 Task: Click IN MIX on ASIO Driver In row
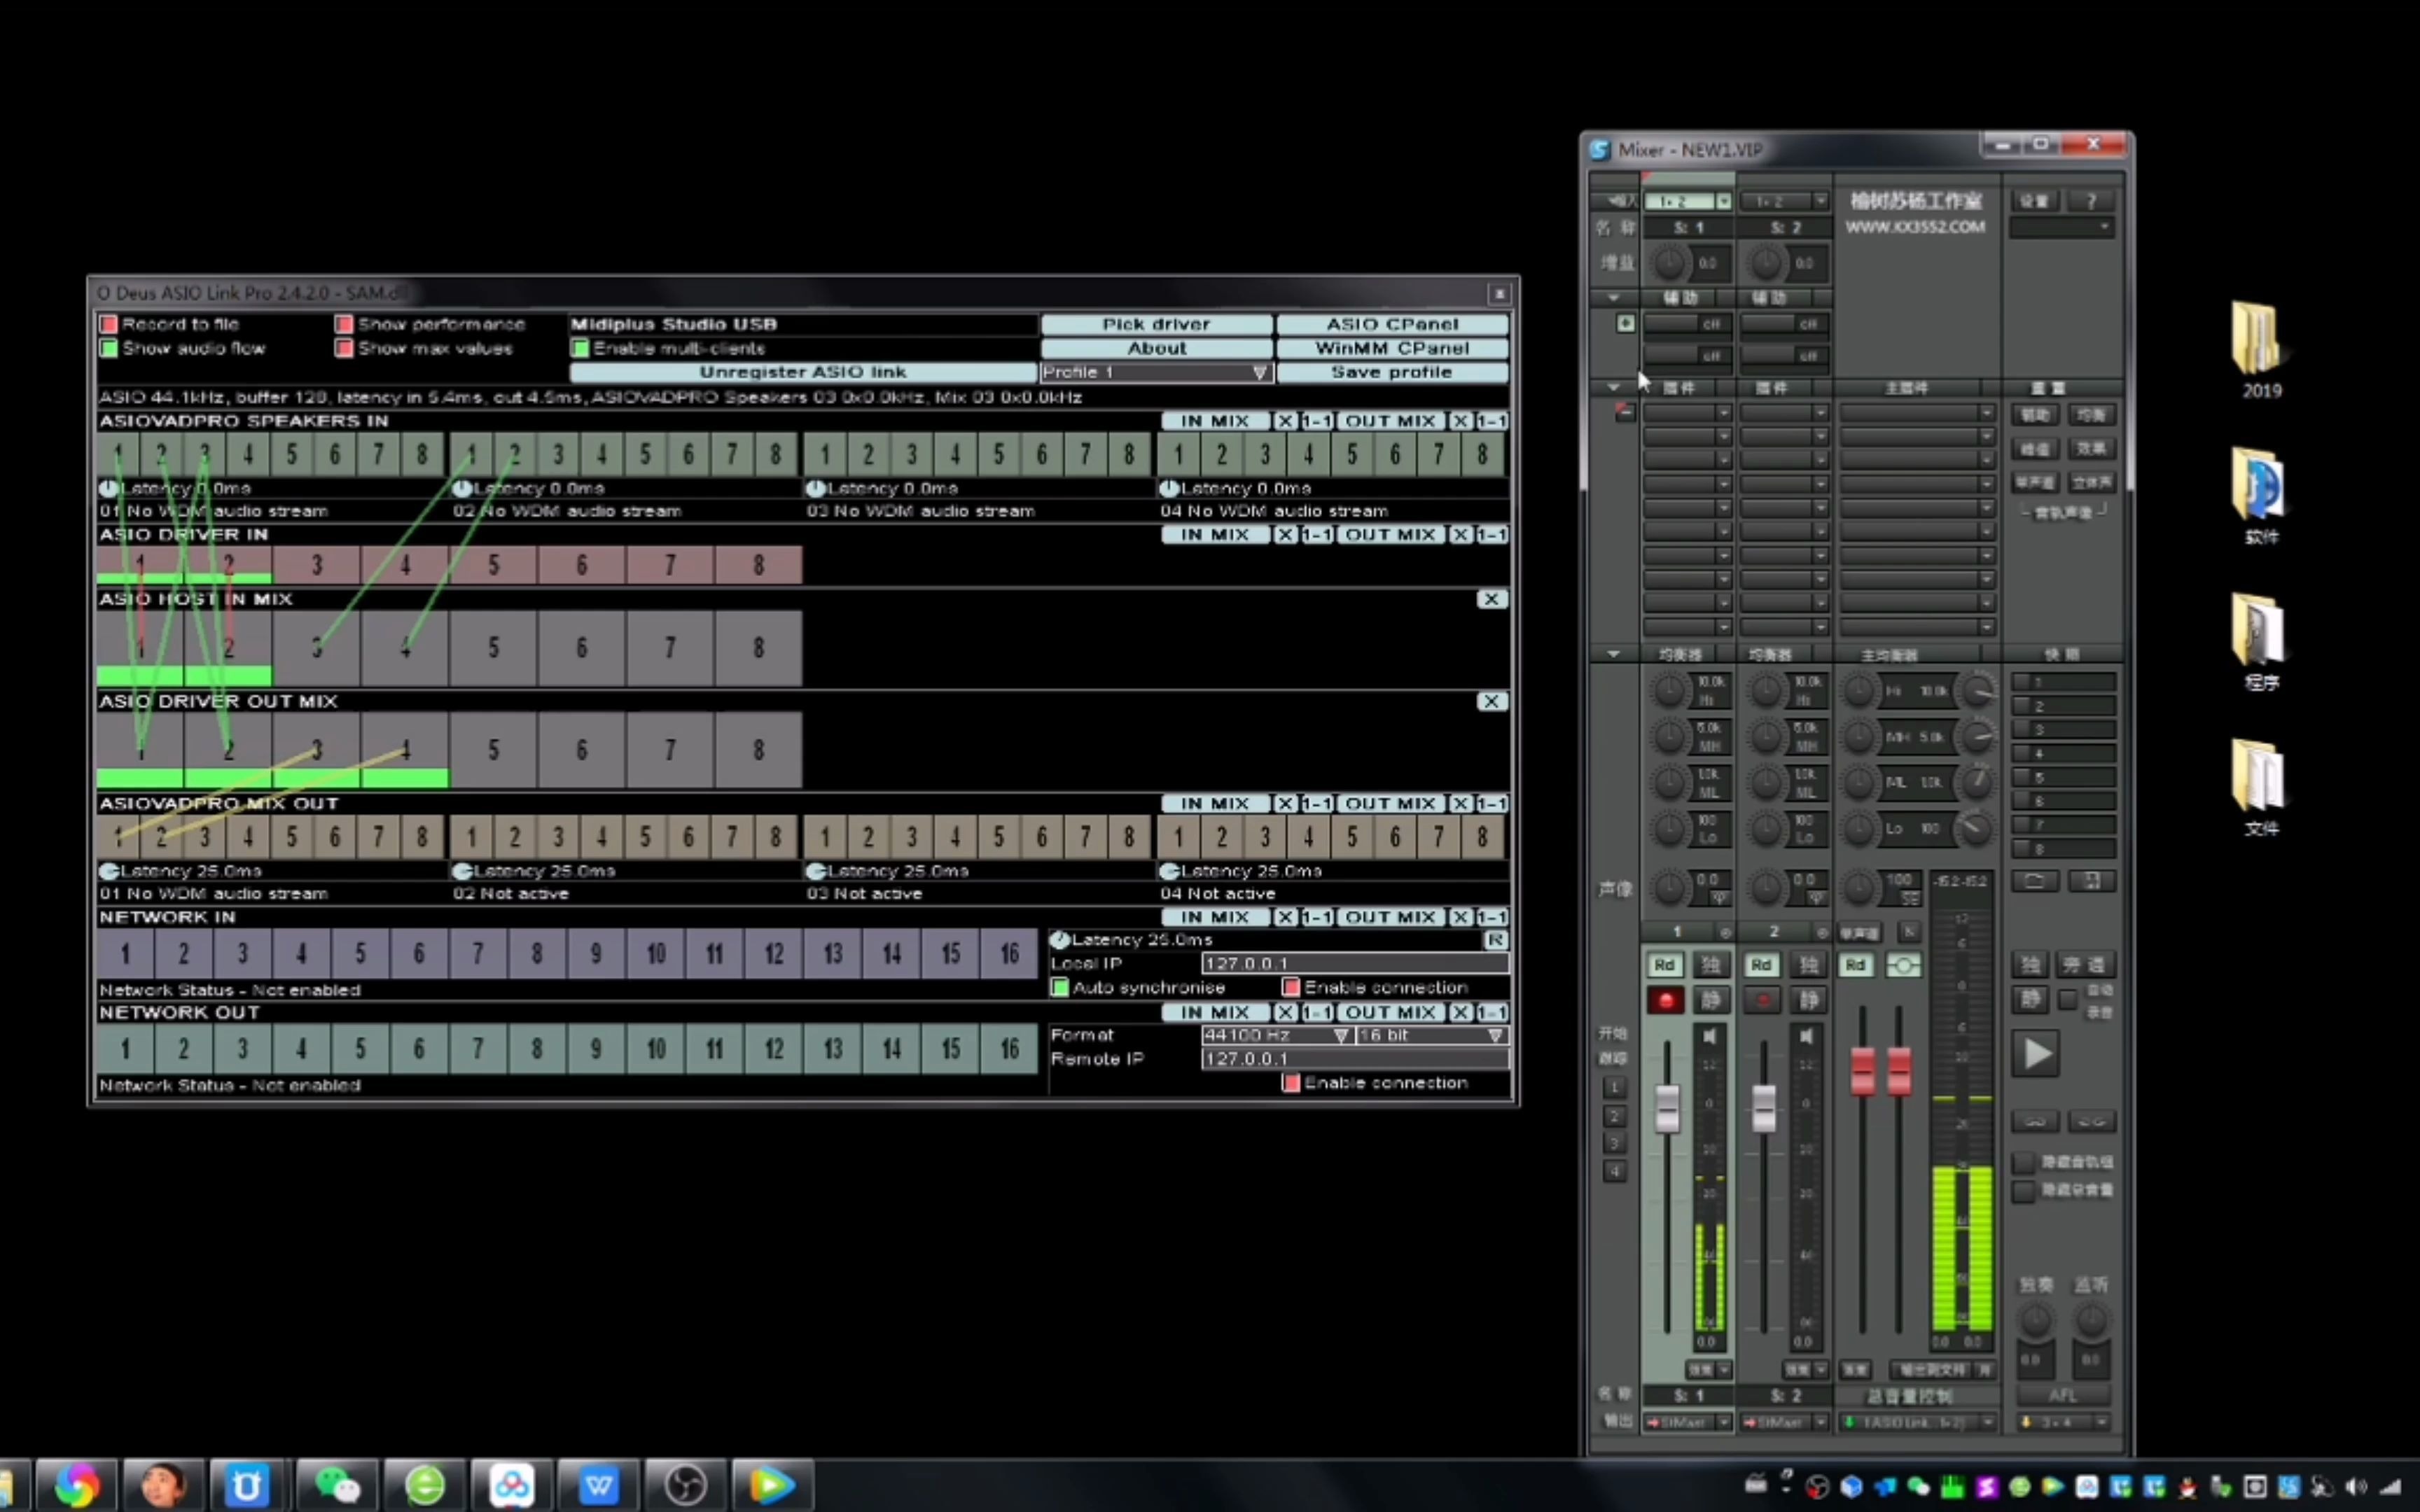1215,535
